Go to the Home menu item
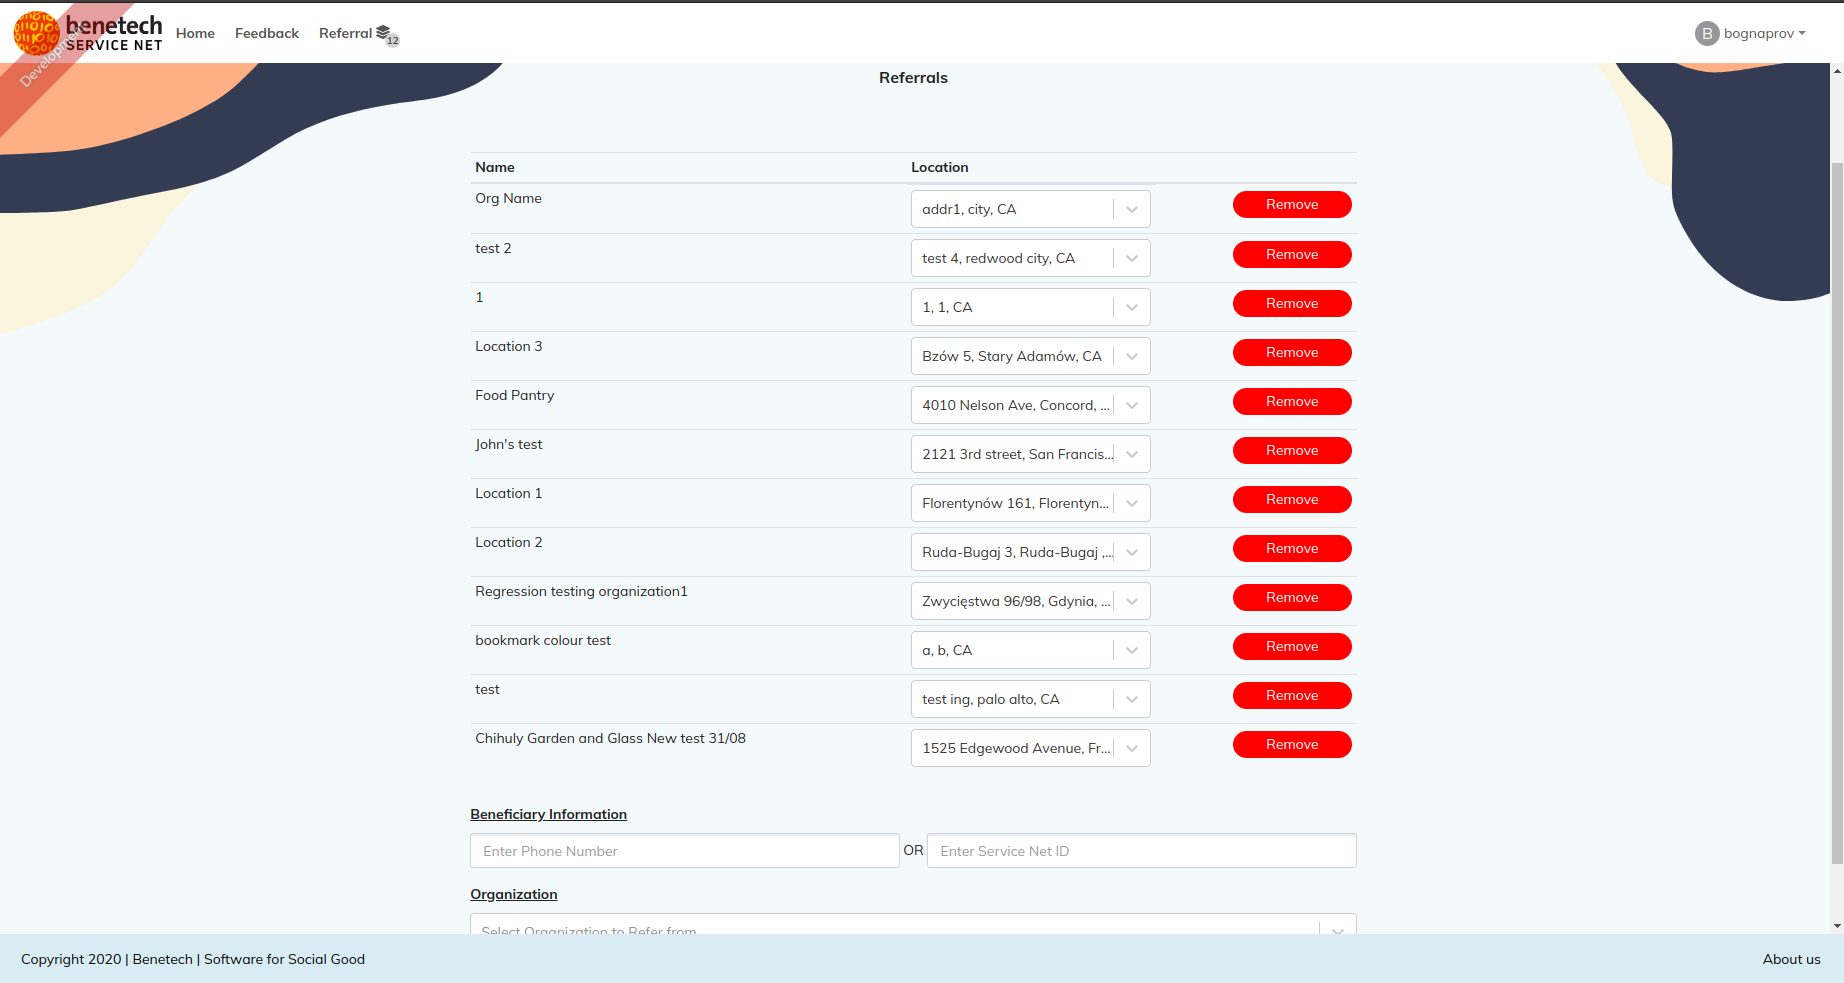Image resolution: width=1844 pixels, height=983 pixels. point(195,33)
